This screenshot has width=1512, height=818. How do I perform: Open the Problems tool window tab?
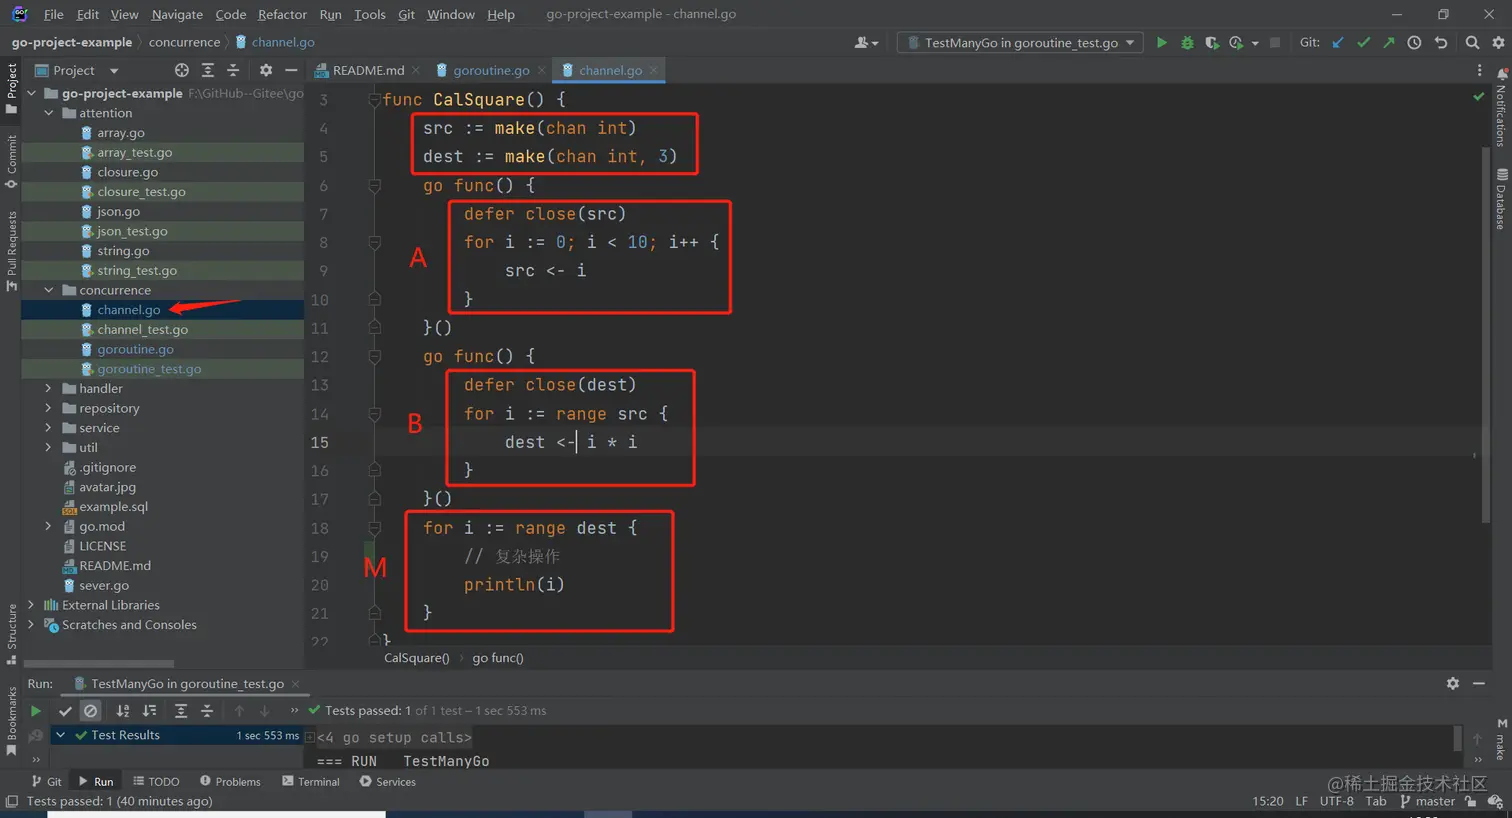230,782
